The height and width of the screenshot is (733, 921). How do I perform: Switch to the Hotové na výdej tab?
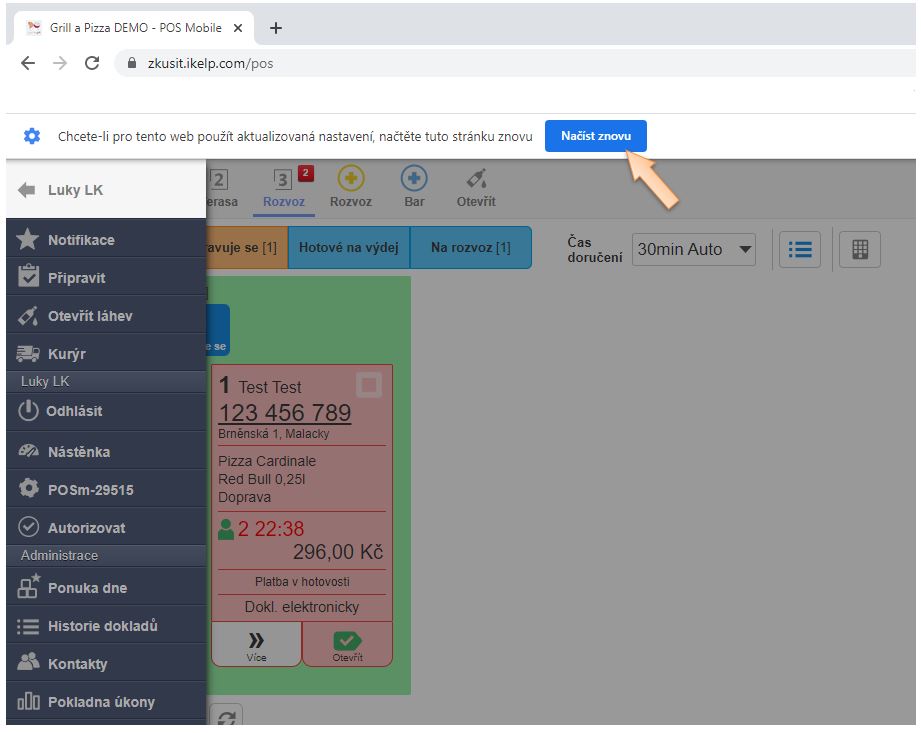click(348, 248)
